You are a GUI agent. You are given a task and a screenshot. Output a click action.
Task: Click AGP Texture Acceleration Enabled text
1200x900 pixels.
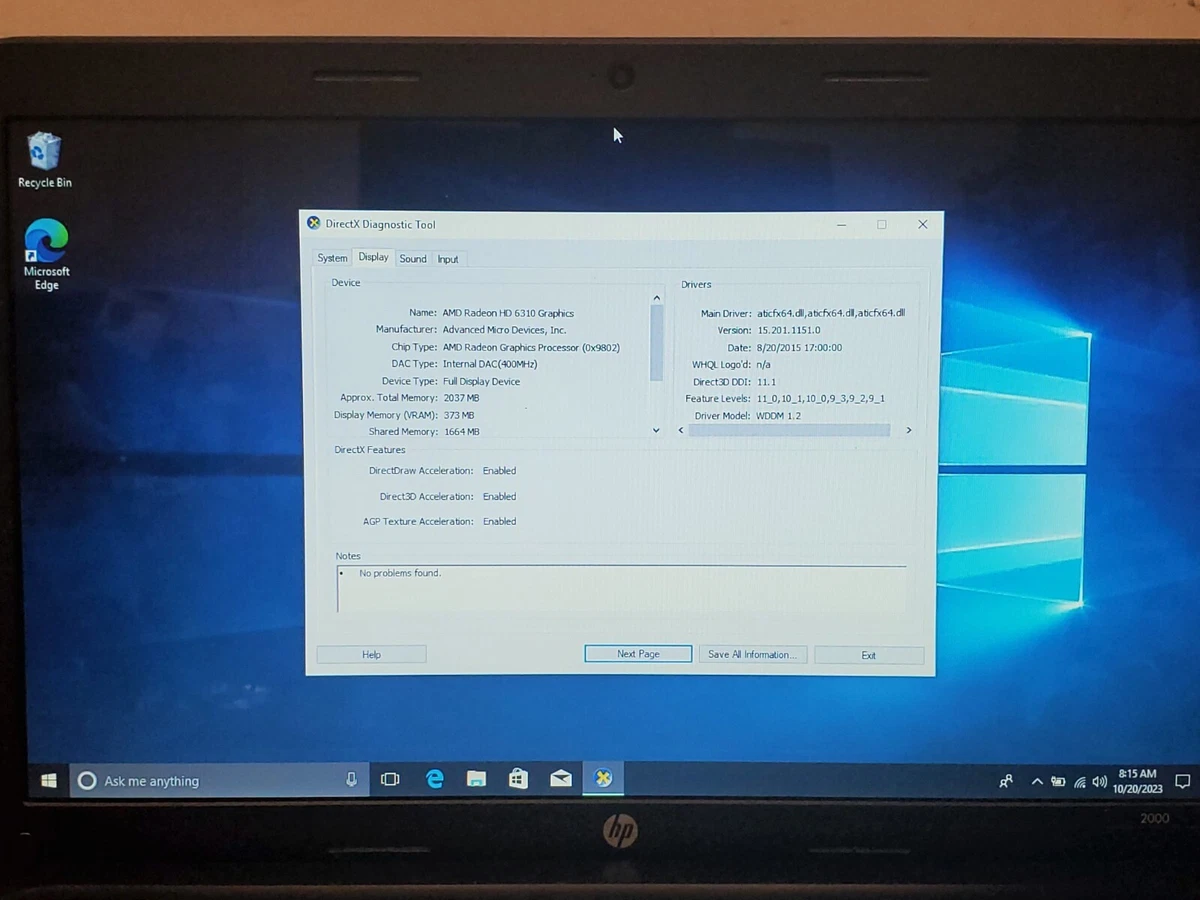(x=499, y=521)
